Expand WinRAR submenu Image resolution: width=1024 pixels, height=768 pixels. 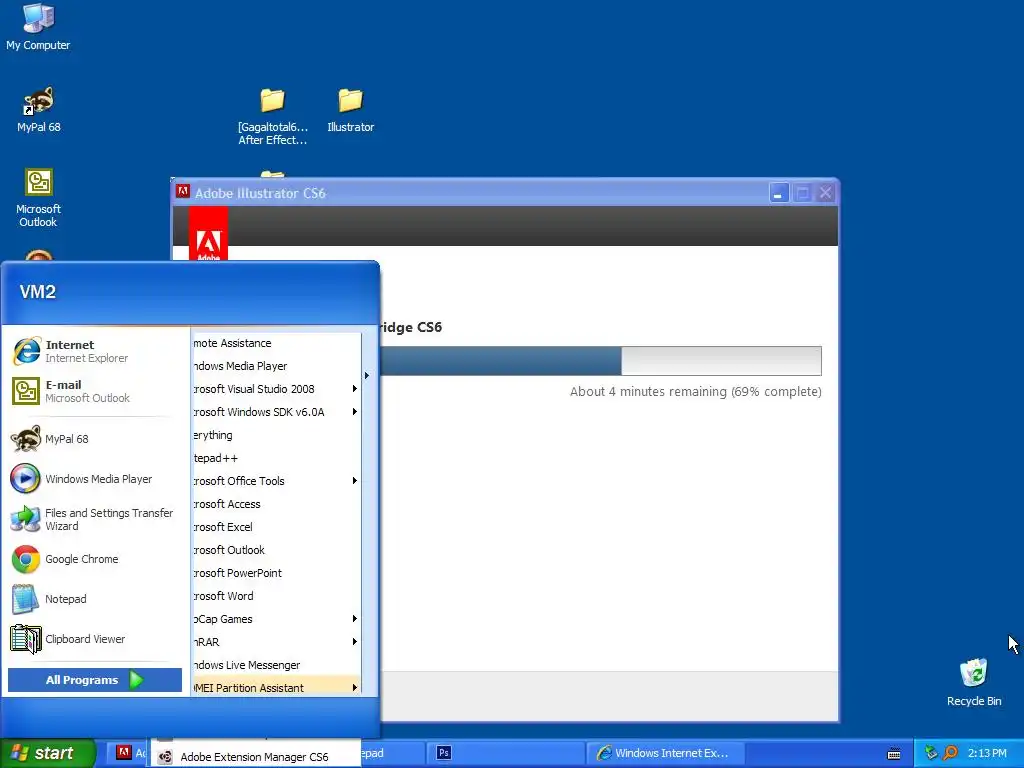276,642
